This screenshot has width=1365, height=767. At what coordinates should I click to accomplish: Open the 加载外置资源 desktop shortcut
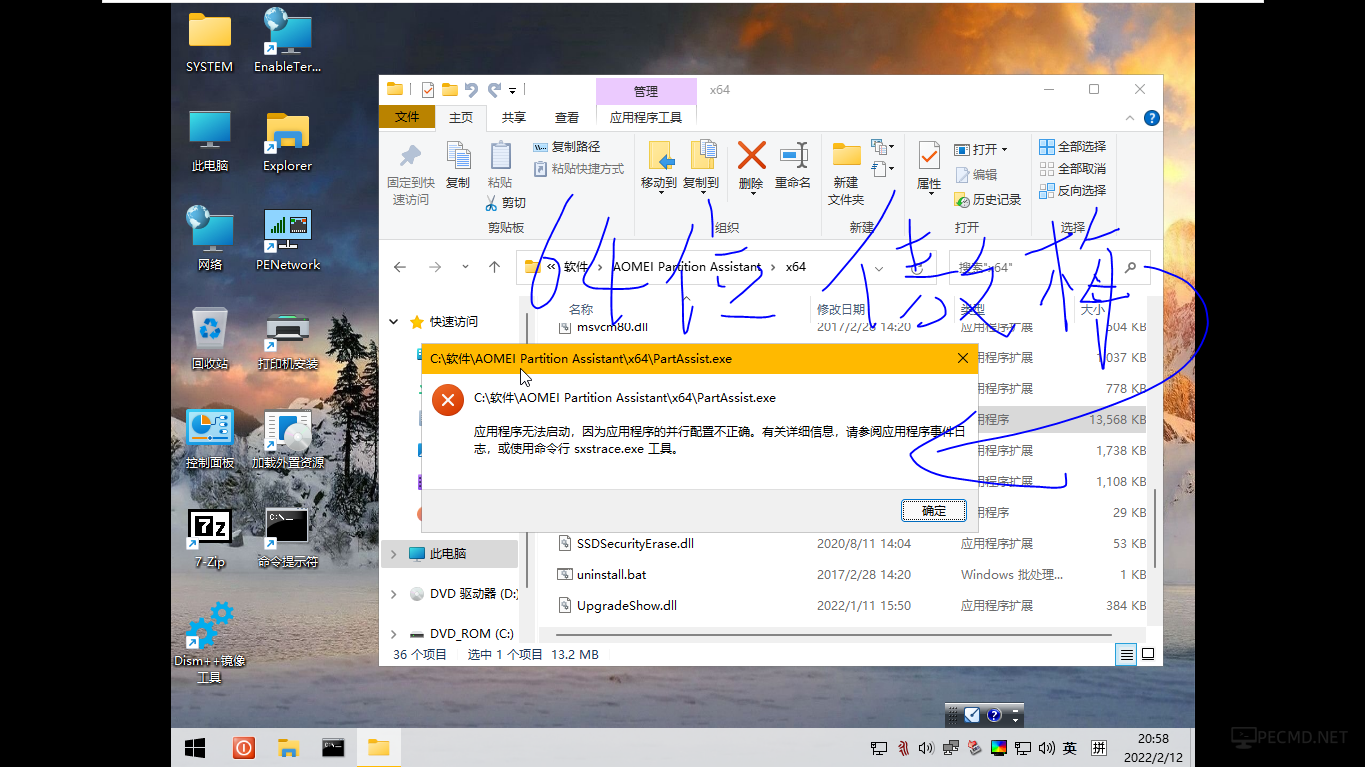tap(288, 439)
